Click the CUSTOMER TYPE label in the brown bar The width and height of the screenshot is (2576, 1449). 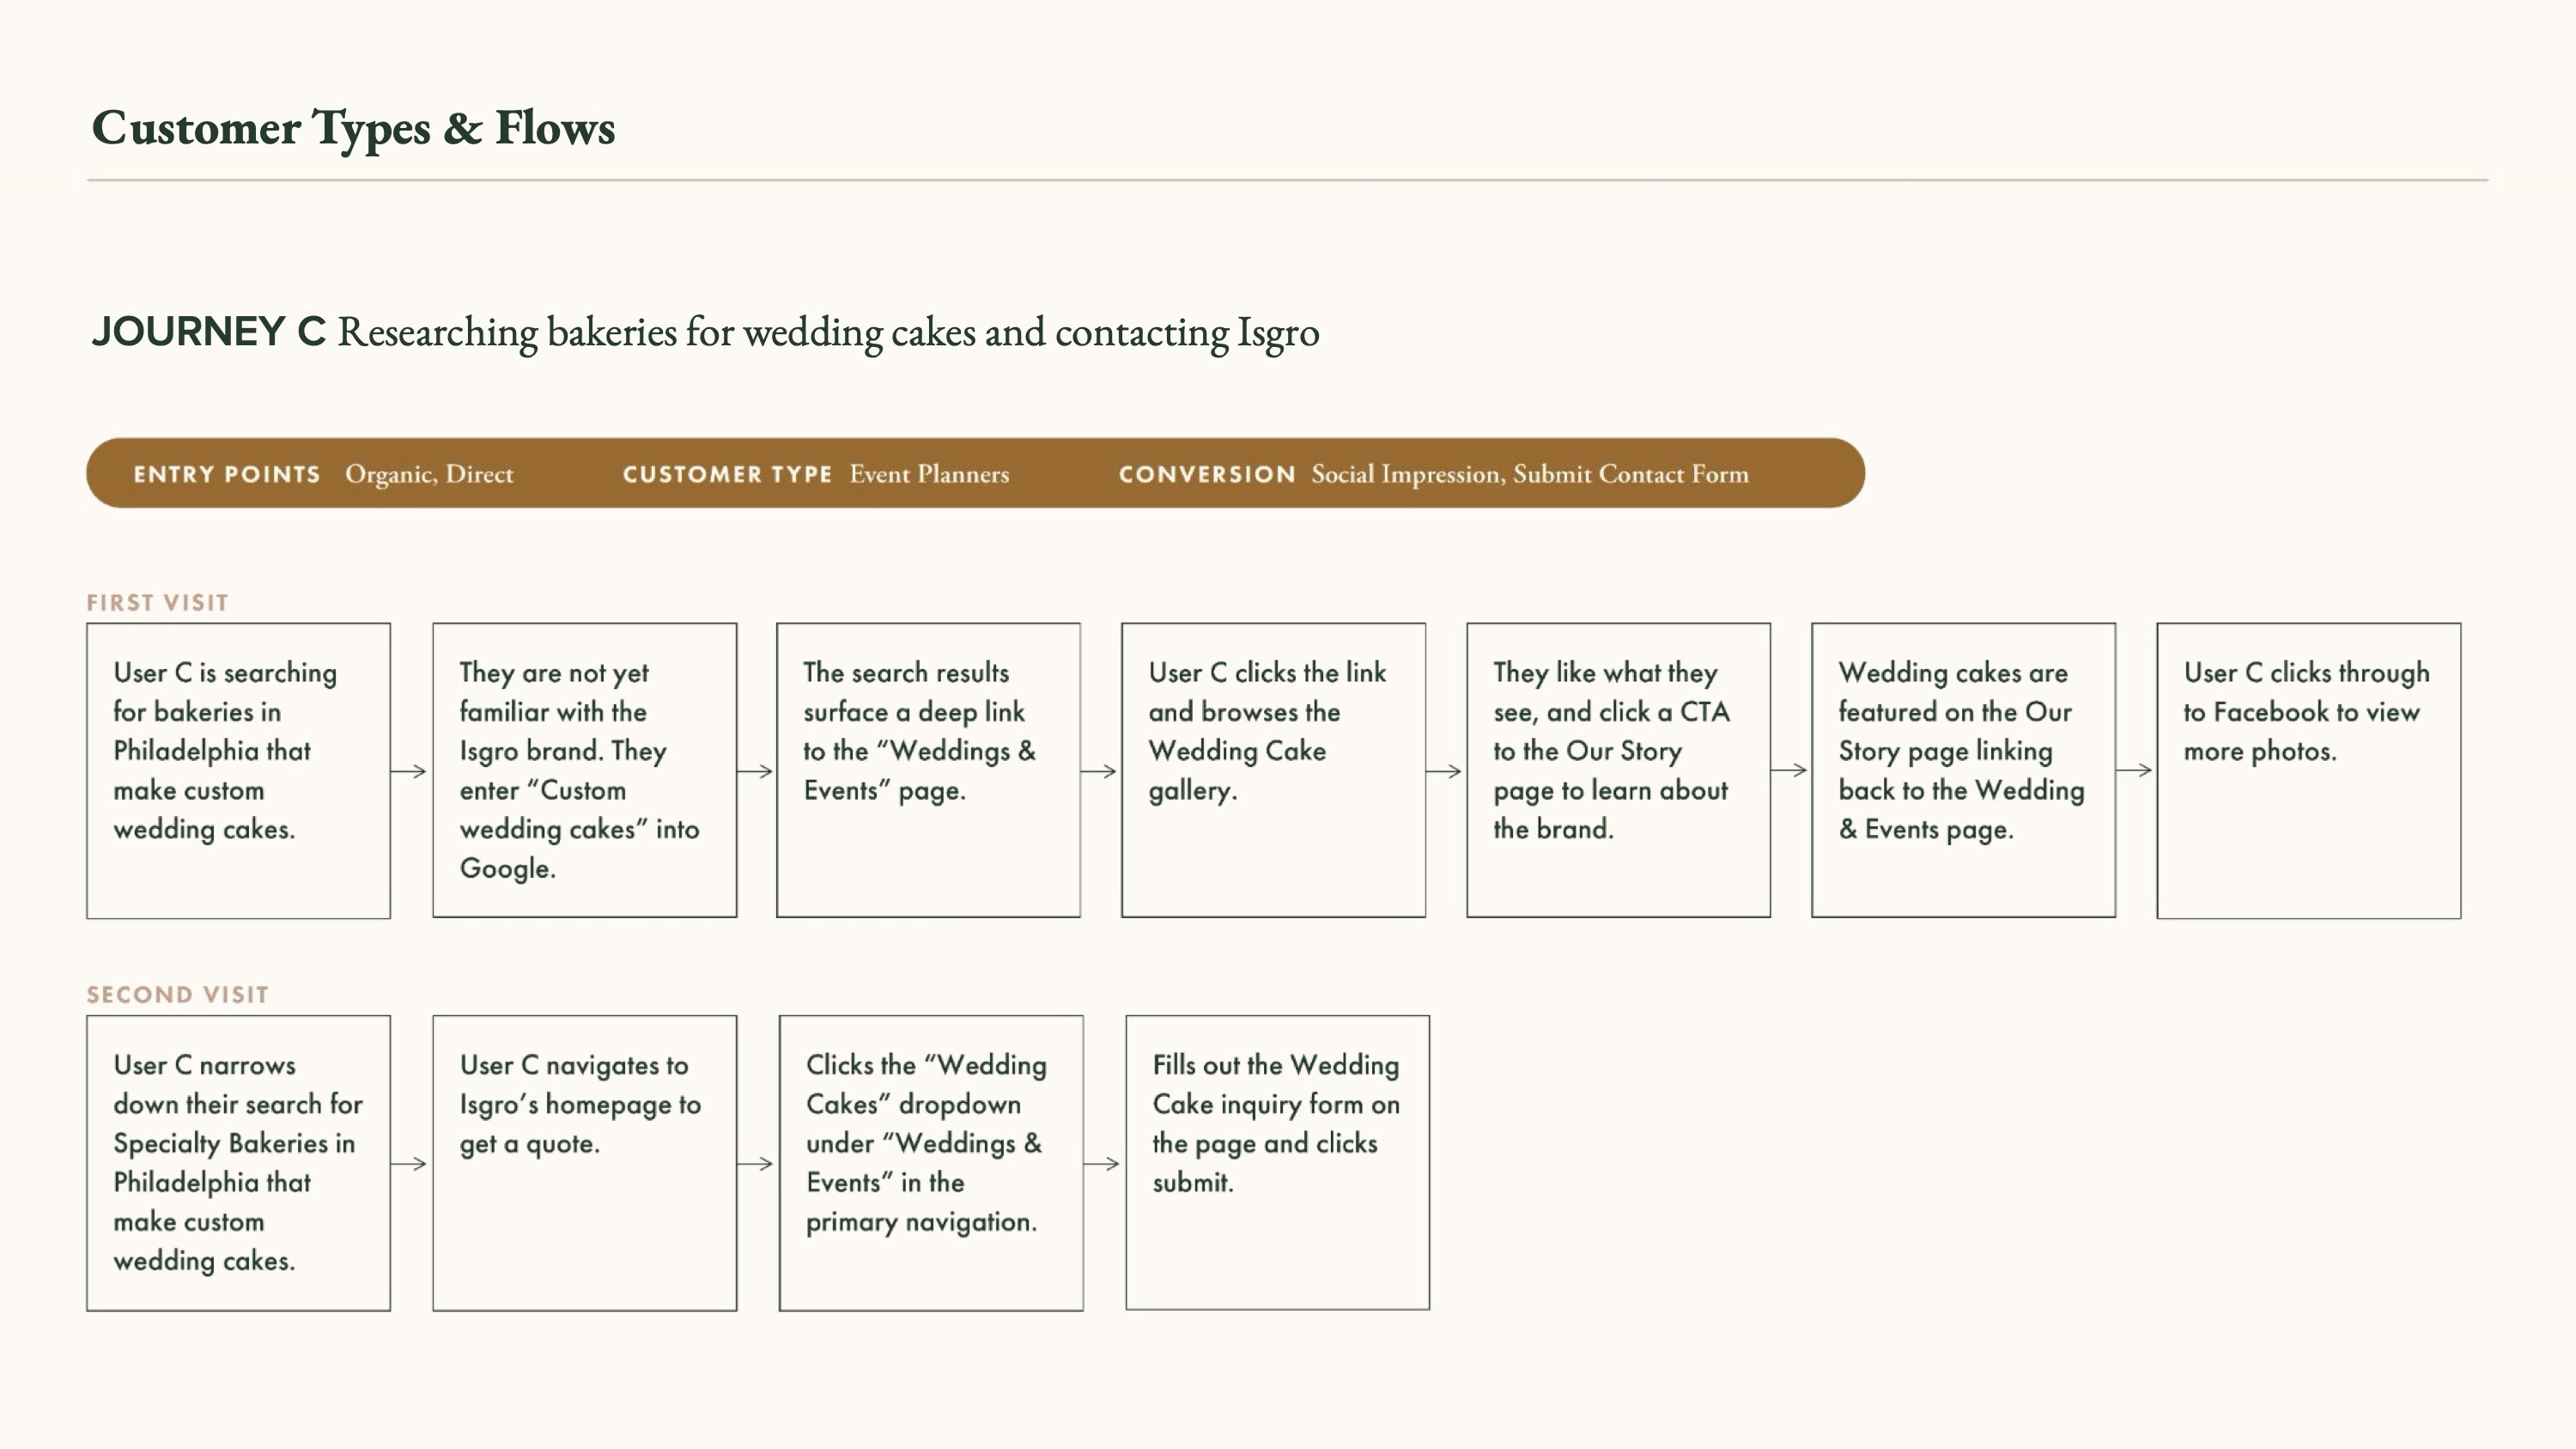coord(727,474)
